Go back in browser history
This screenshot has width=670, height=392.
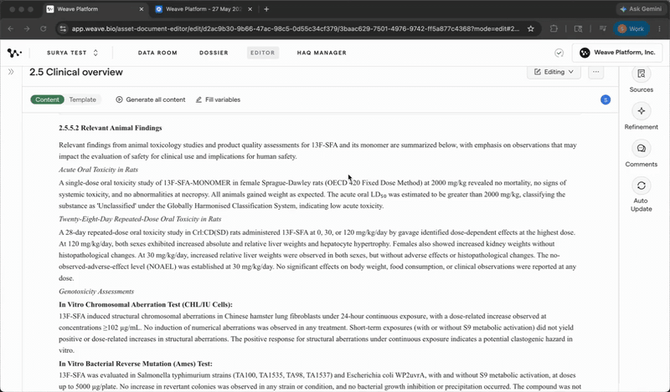coord(11,29)
